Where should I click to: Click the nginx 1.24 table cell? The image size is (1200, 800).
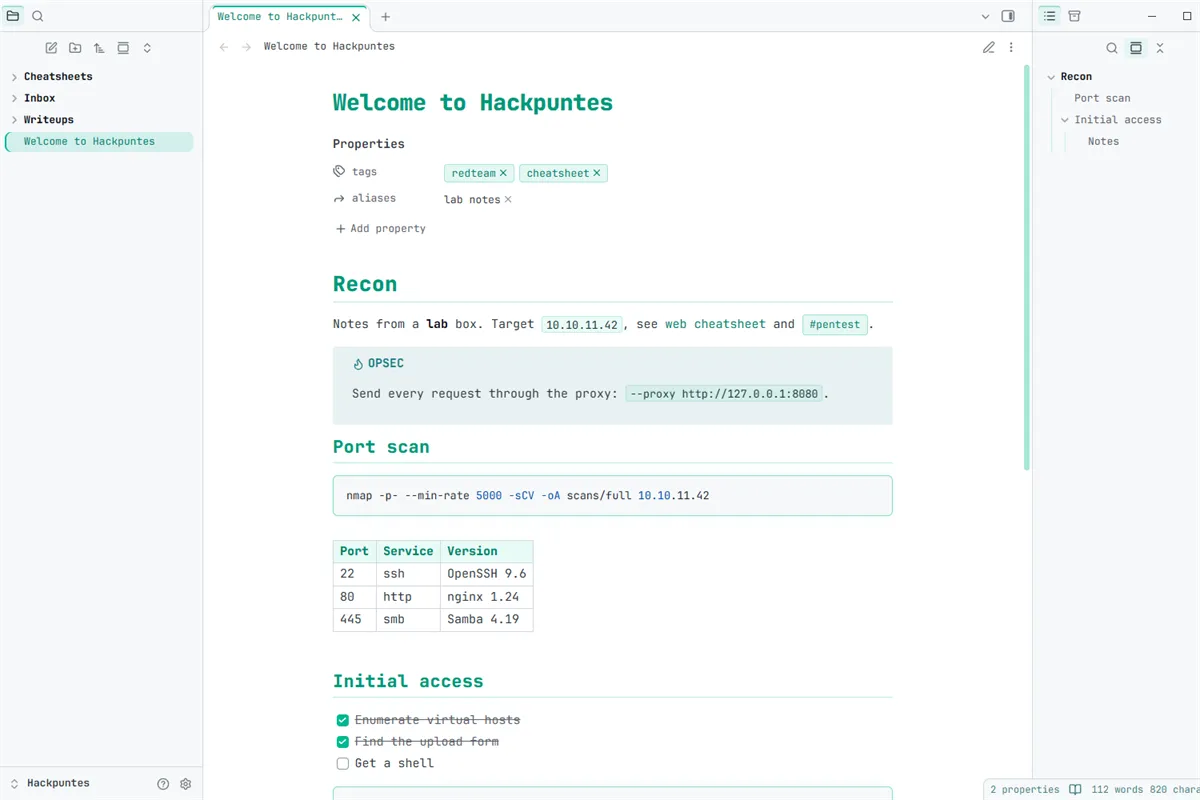tap(486, 597)
